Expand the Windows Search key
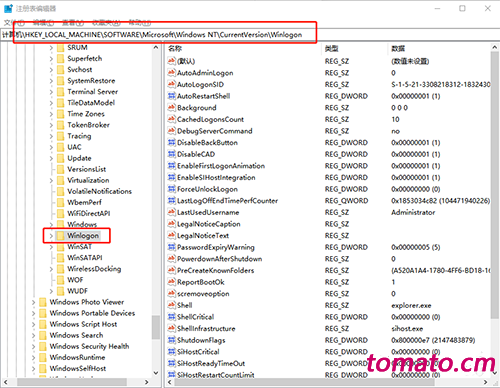 coord(33,335)
